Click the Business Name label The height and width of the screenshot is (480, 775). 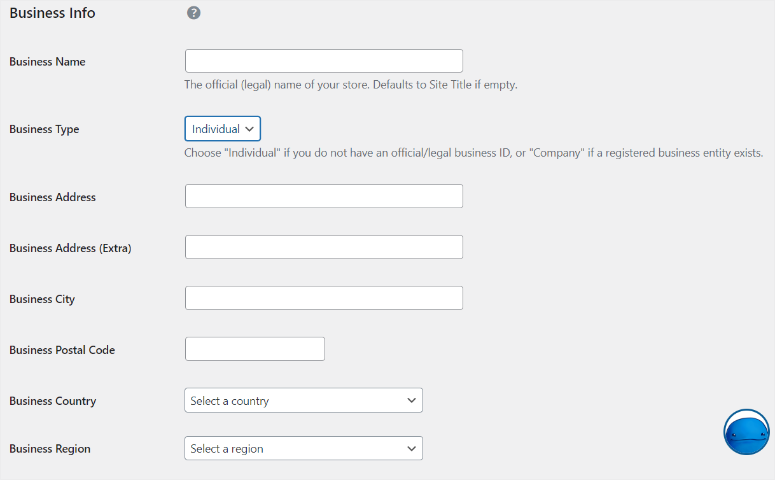pos(47,62)
